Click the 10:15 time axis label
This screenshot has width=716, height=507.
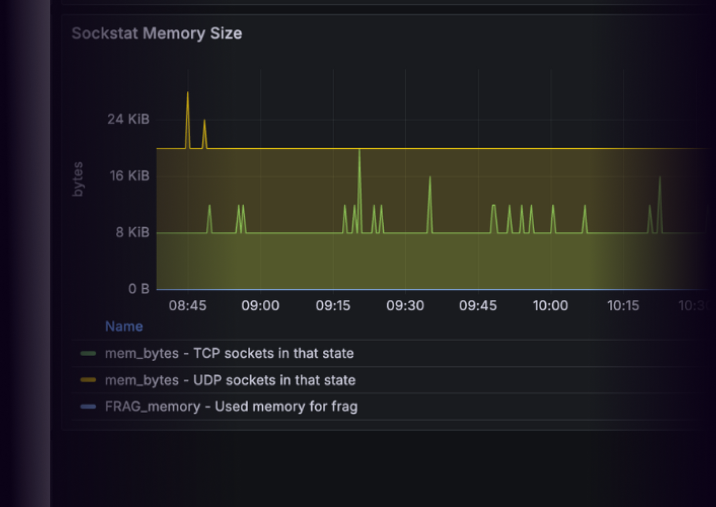click(623, 306)
